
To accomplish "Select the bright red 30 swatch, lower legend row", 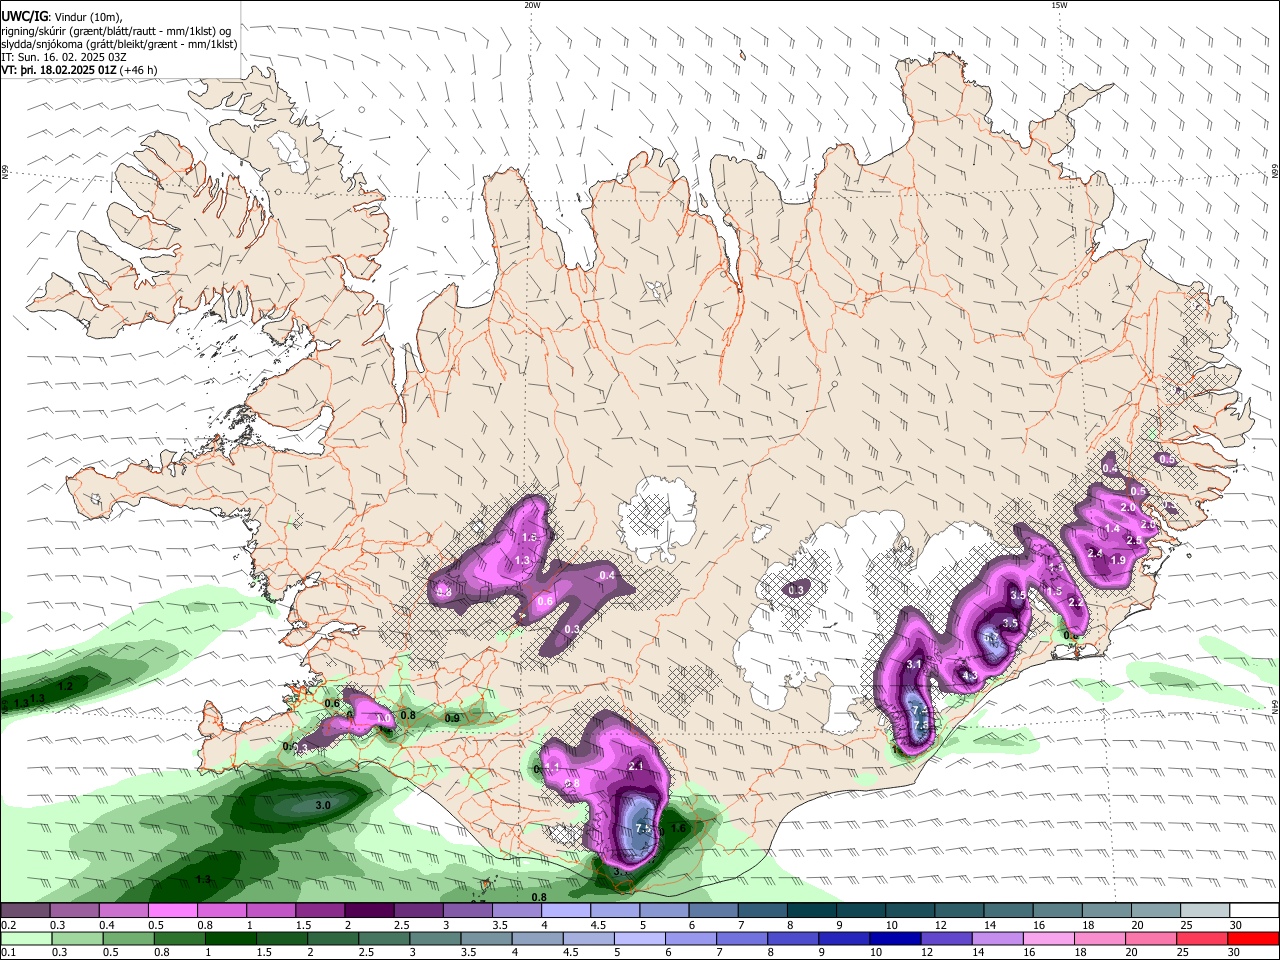I will (x=1252, y=938).
